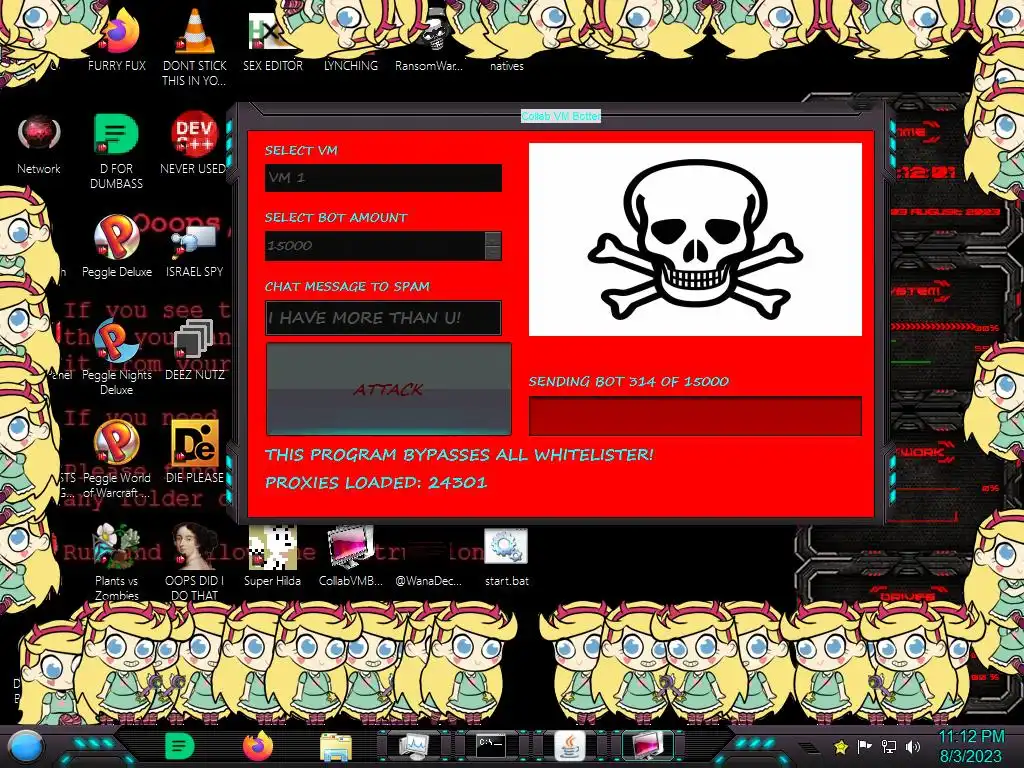Open File Explorer from the taskbar
The height and width of the screenshot is (768, 1024).
pyautogui.click(x=336, y=747)
